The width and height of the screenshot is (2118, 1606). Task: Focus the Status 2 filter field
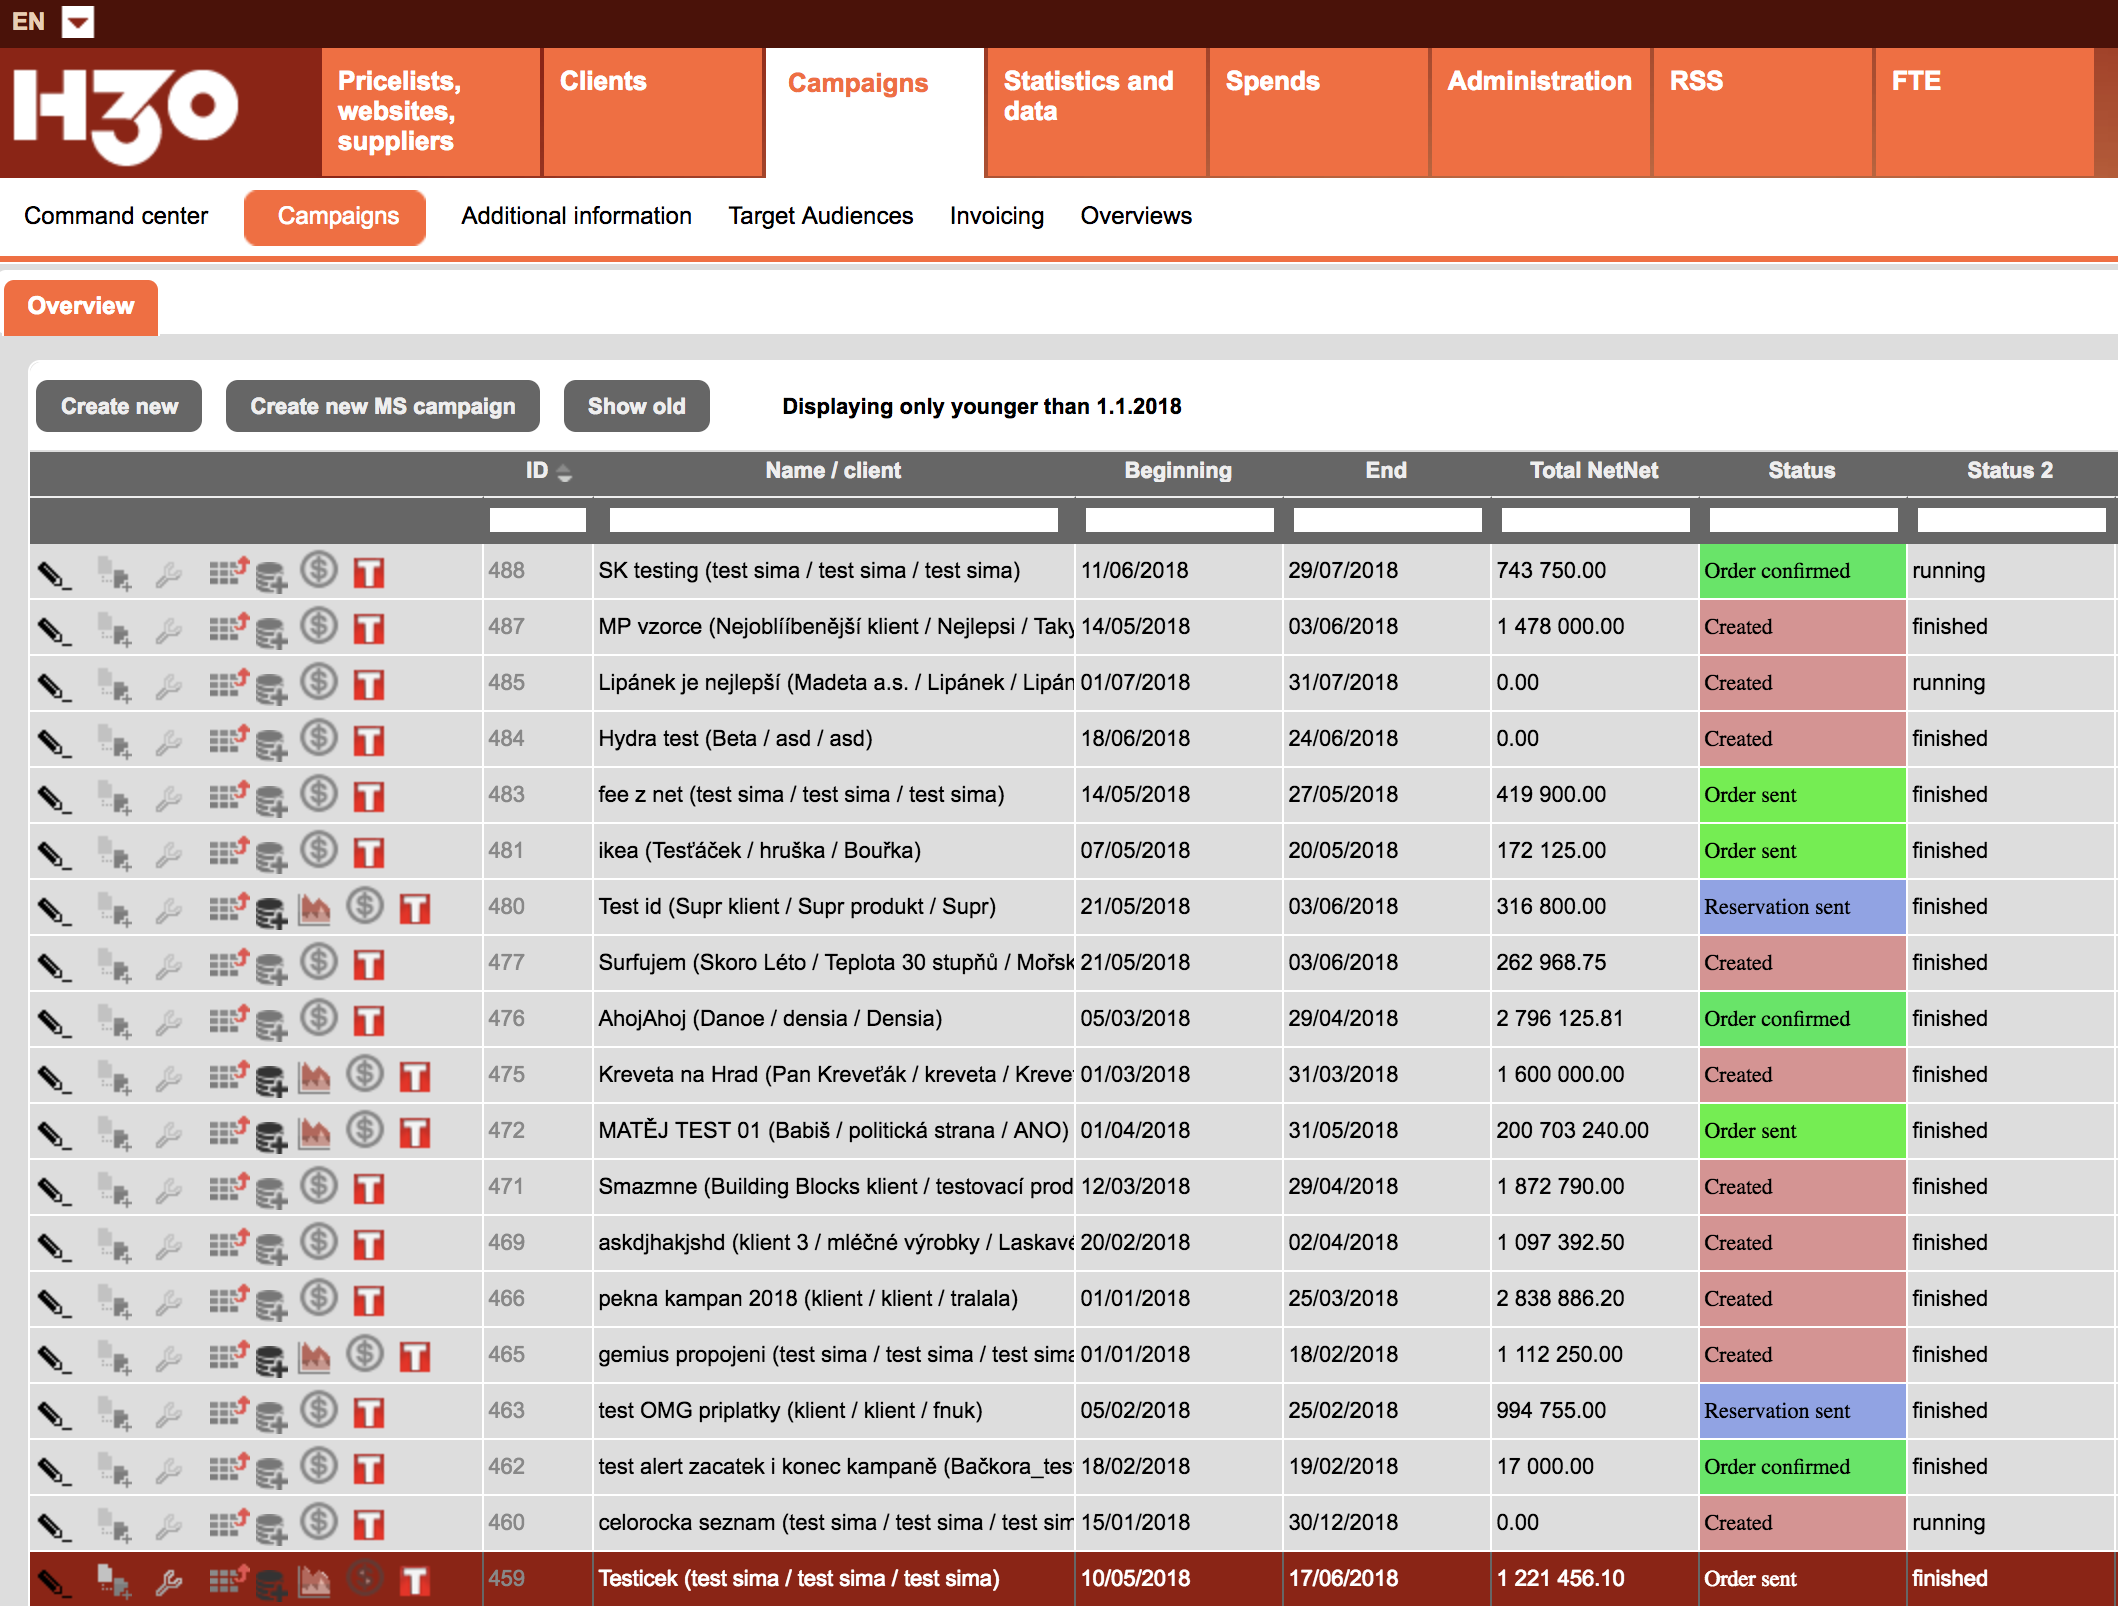2012,520
